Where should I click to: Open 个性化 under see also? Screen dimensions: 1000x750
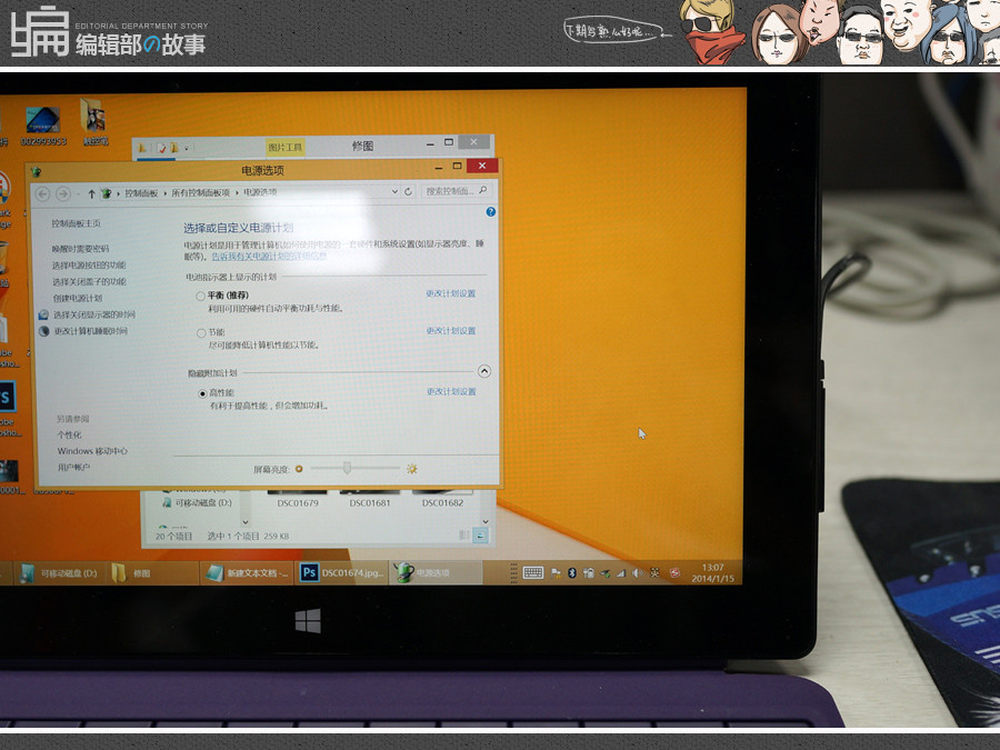[70, 435]
